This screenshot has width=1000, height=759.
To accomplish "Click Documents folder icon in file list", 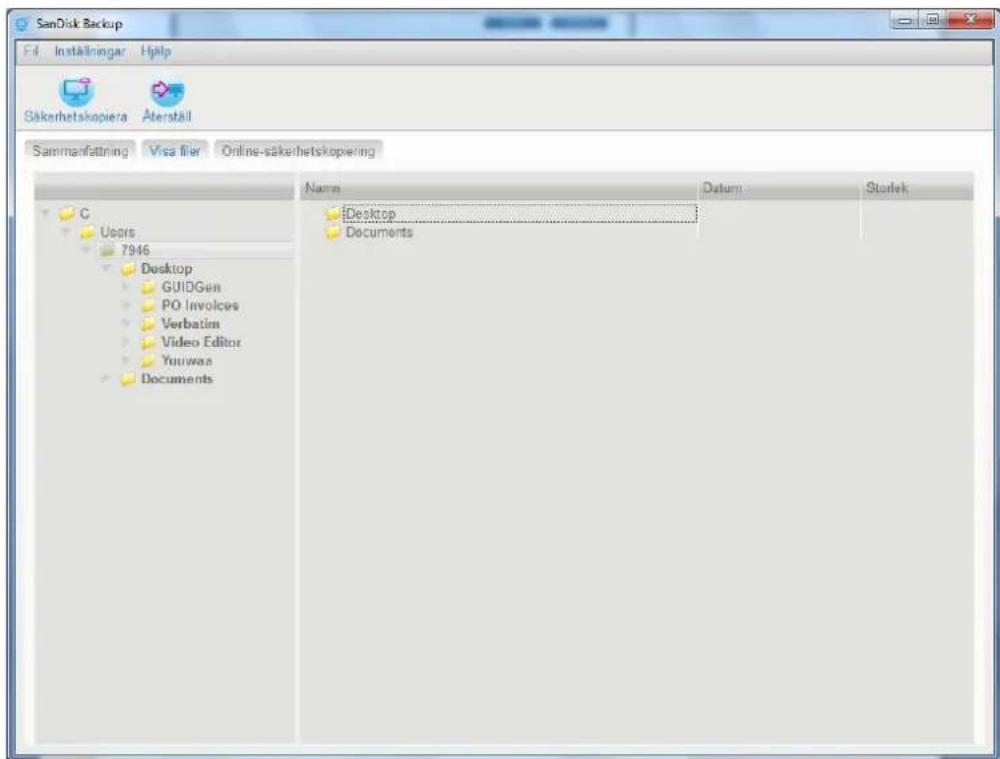I will [332, 232].
